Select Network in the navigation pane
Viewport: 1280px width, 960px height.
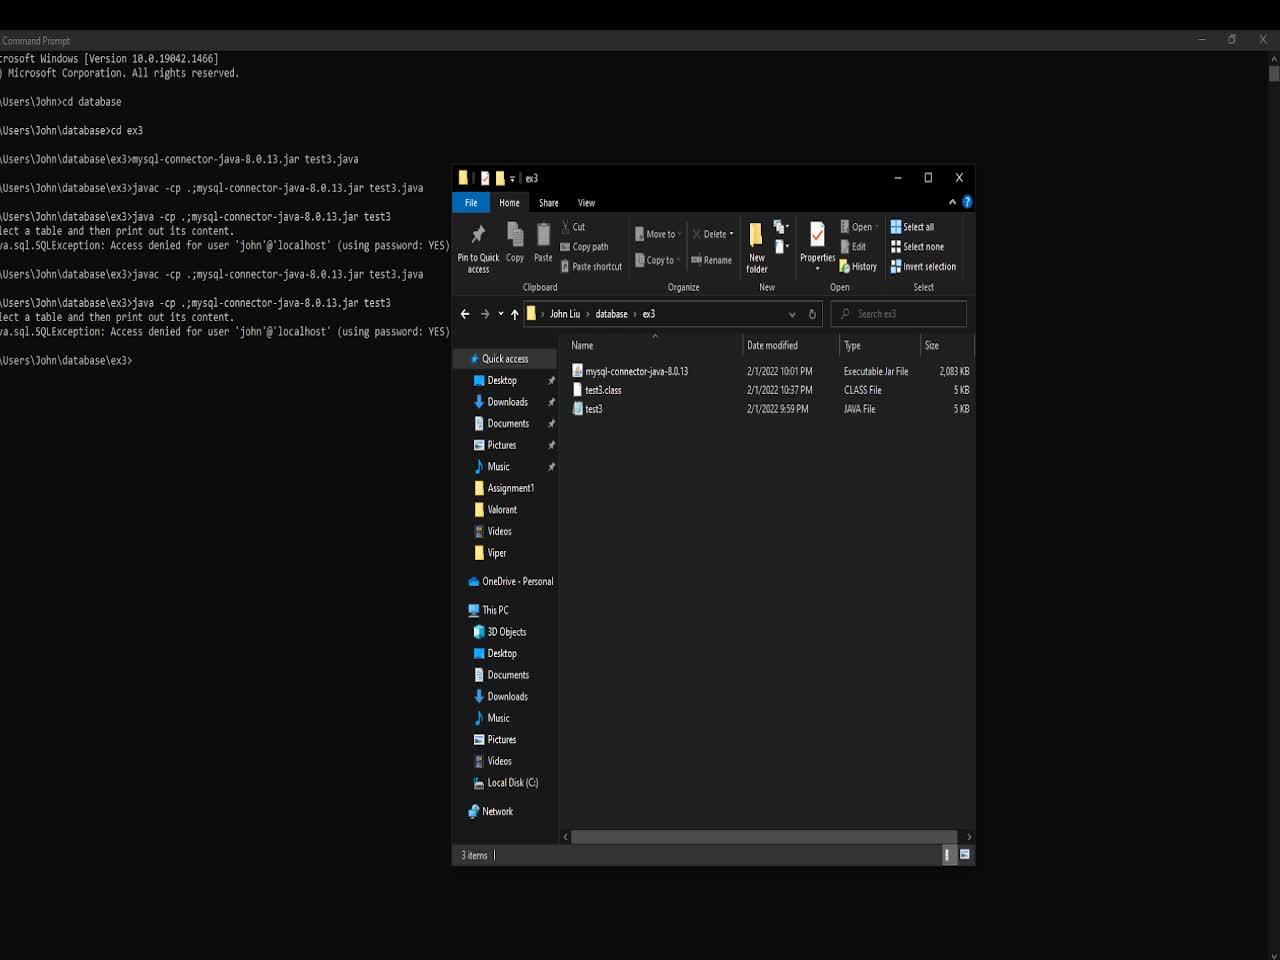point(490,812)
